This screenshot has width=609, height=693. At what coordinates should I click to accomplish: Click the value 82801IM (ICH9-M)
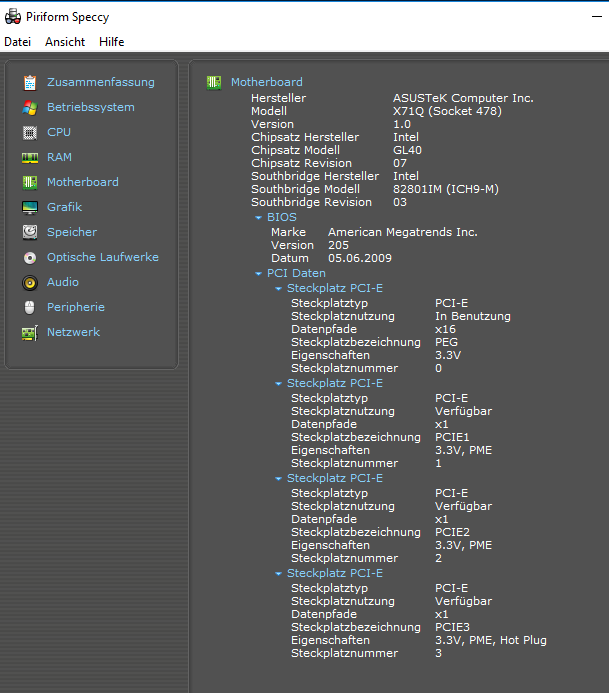point(445,189)
